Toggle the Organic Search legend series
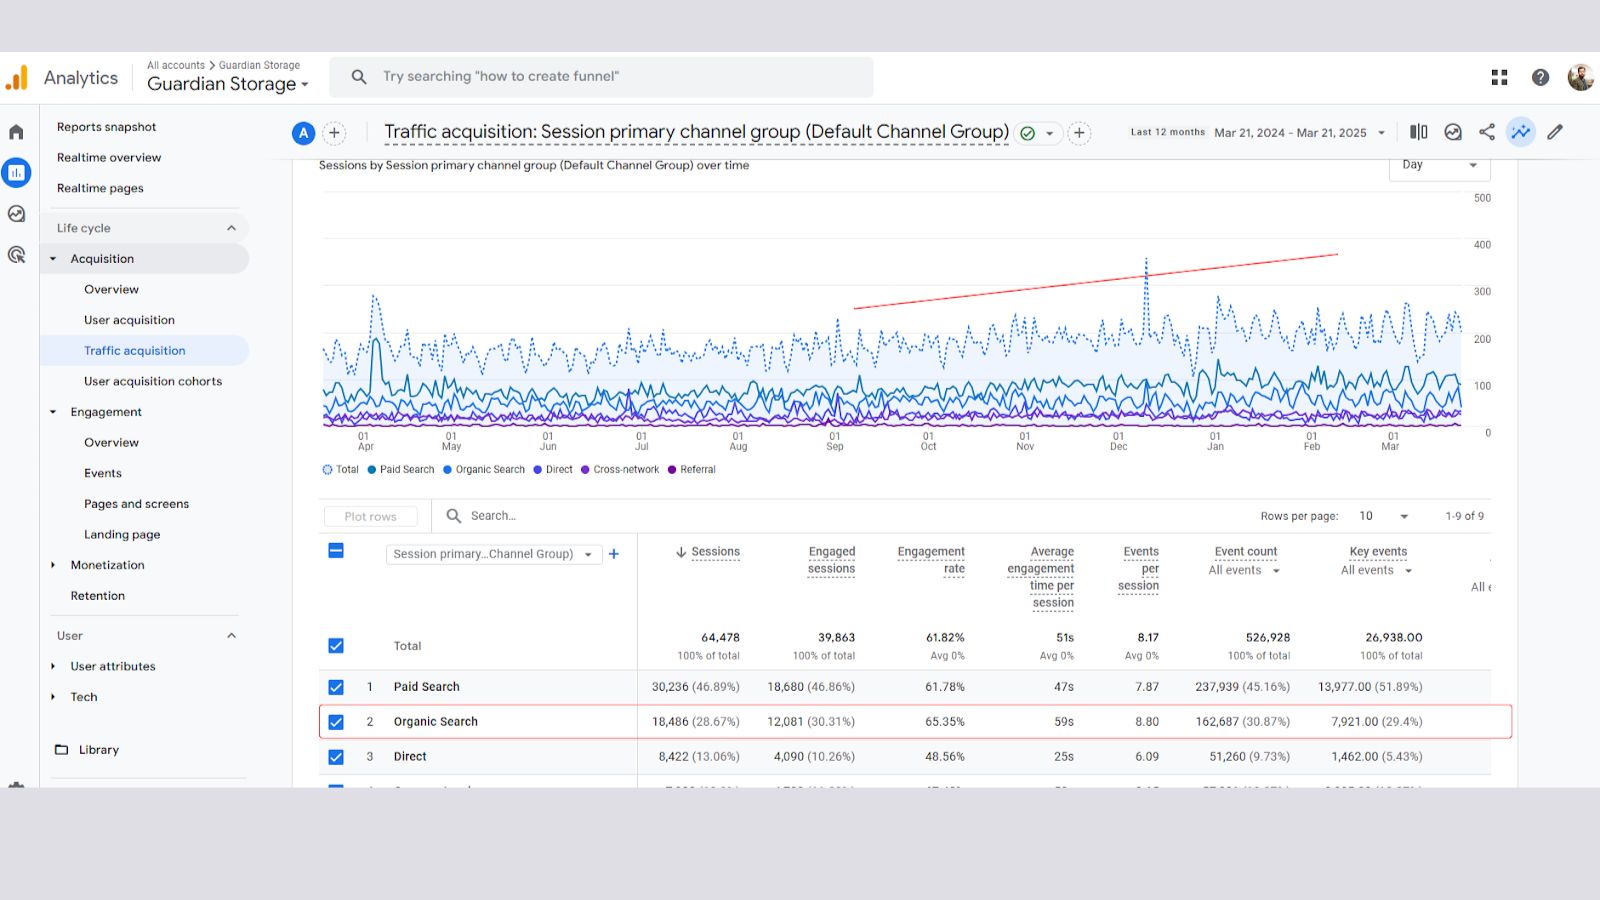Image resolution: width=1600 pixels, height=900 pixels. (x=484, y=470)
